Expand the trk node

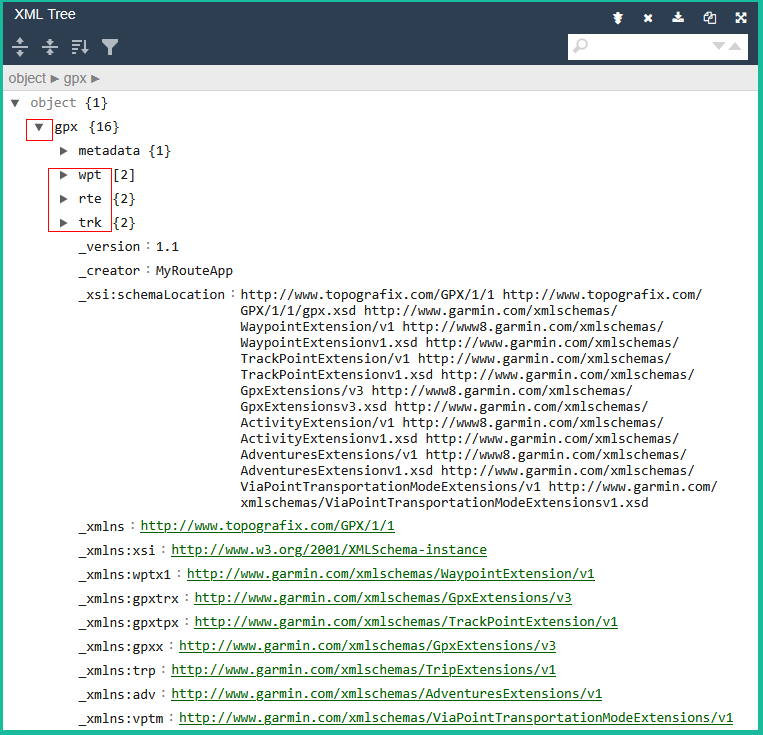pyautogui.click(x=64, y=223)
